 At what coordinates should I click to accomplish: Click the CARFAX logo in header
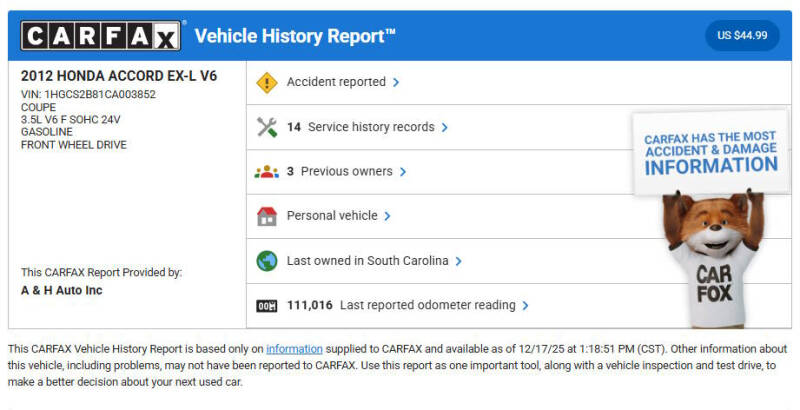pyautogui.click(x=102, y=36)
